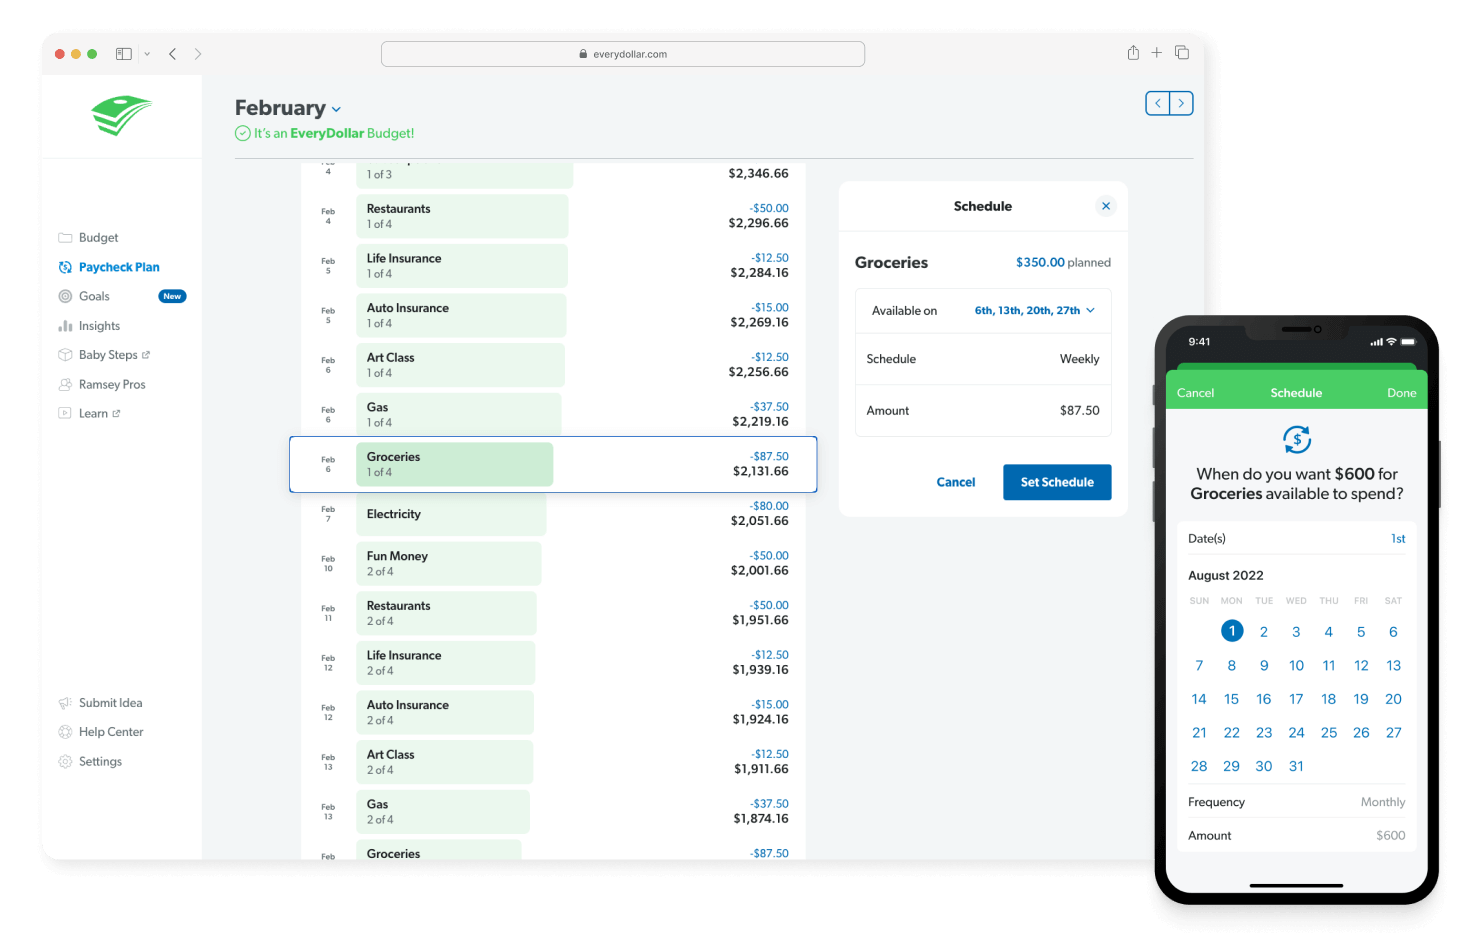Click the Paycheck Plan sidebar icon

tap(65, 267)
